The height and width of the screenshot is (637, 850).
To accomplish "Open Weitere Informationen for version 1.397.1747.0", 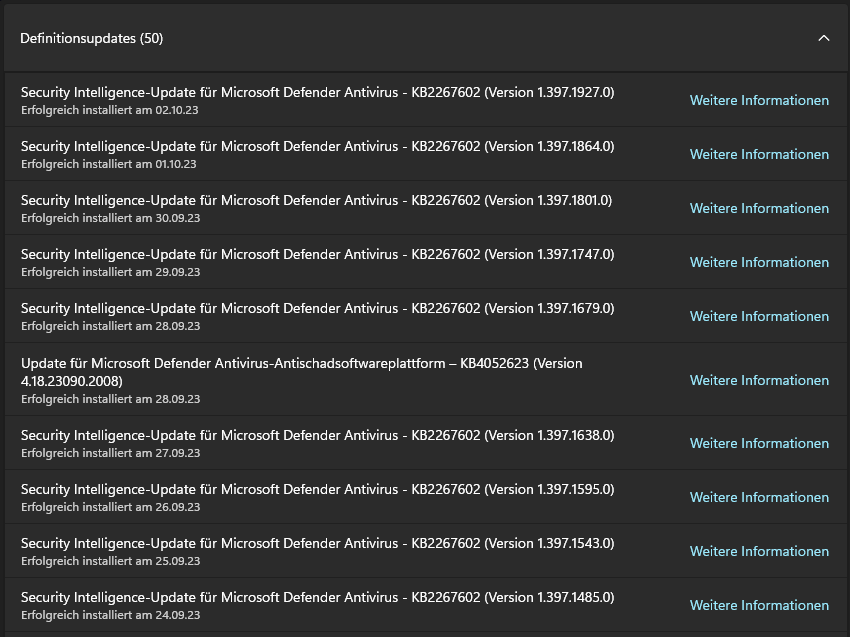I will point(759,262).
